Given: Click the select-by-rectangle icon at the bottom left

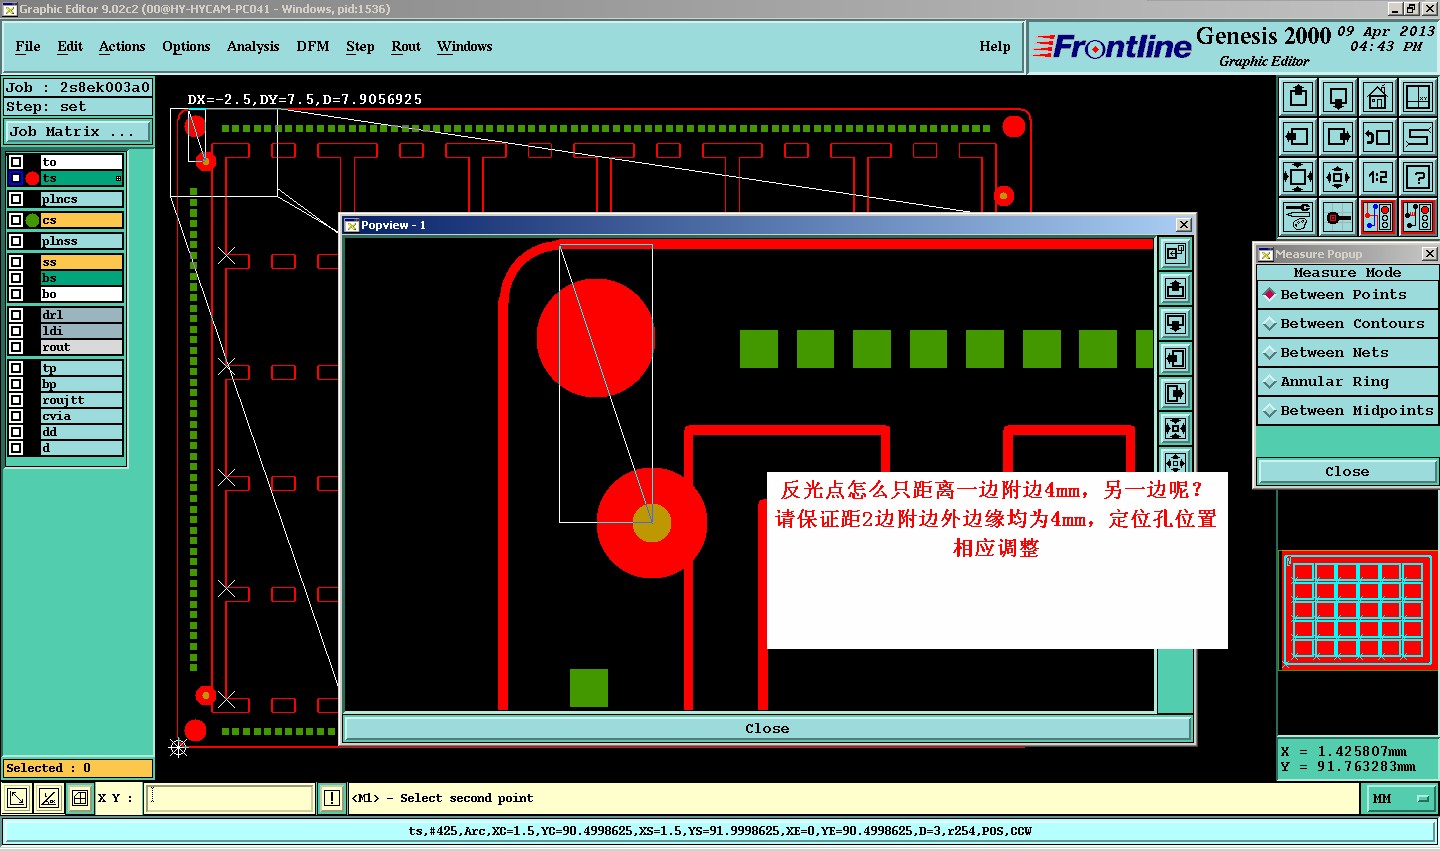Looking at the screenshot, I should (17, 798).
